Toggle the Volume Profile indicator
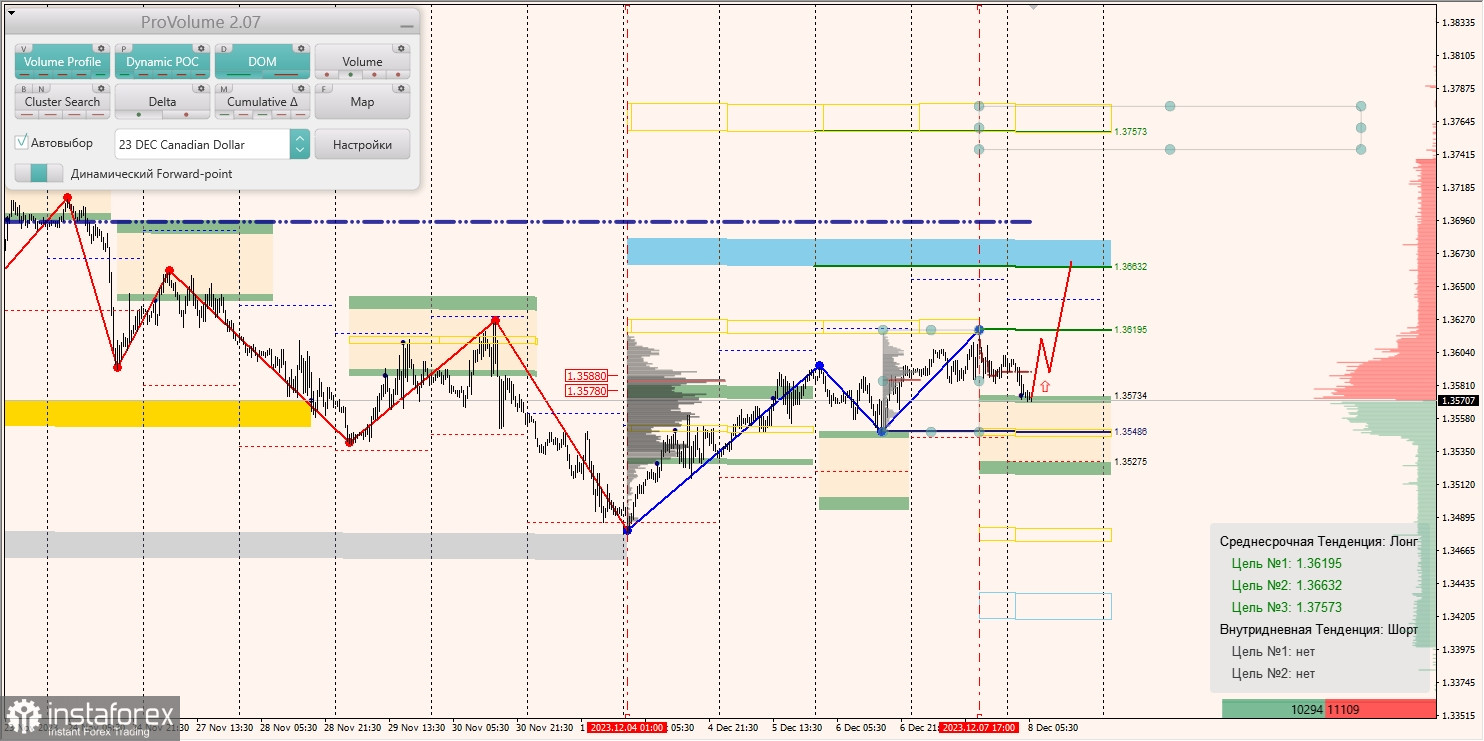The height and width of the screenshot is (741, 1484). [x=62, y=62]
